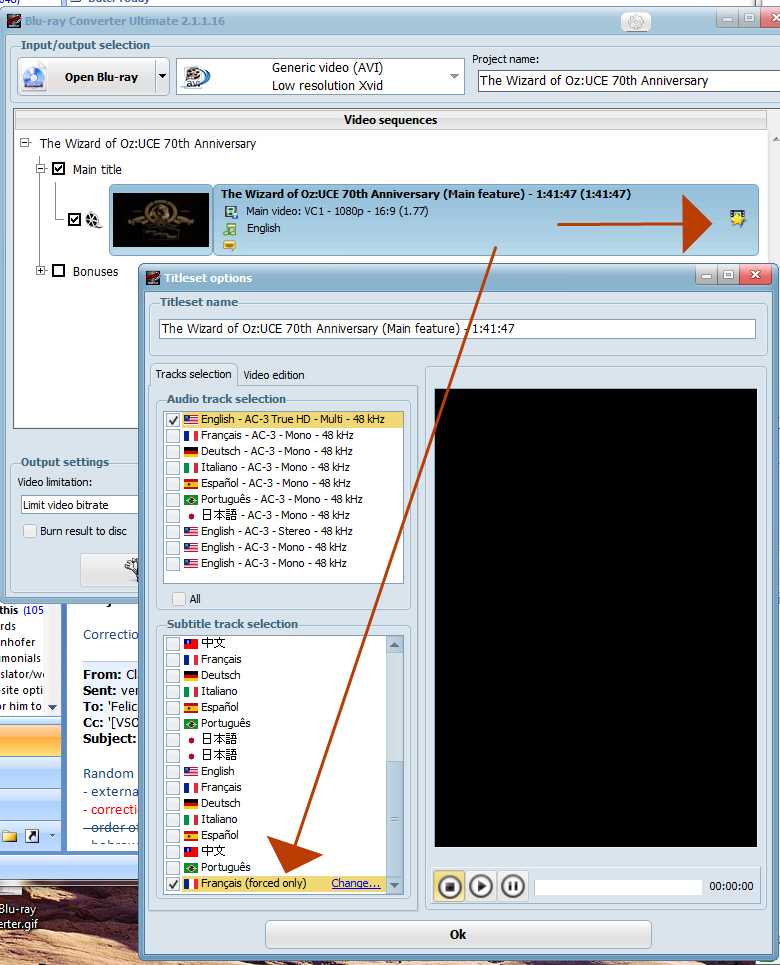
Task: Collapse the Main title tree node
Action: coord(41,168)
